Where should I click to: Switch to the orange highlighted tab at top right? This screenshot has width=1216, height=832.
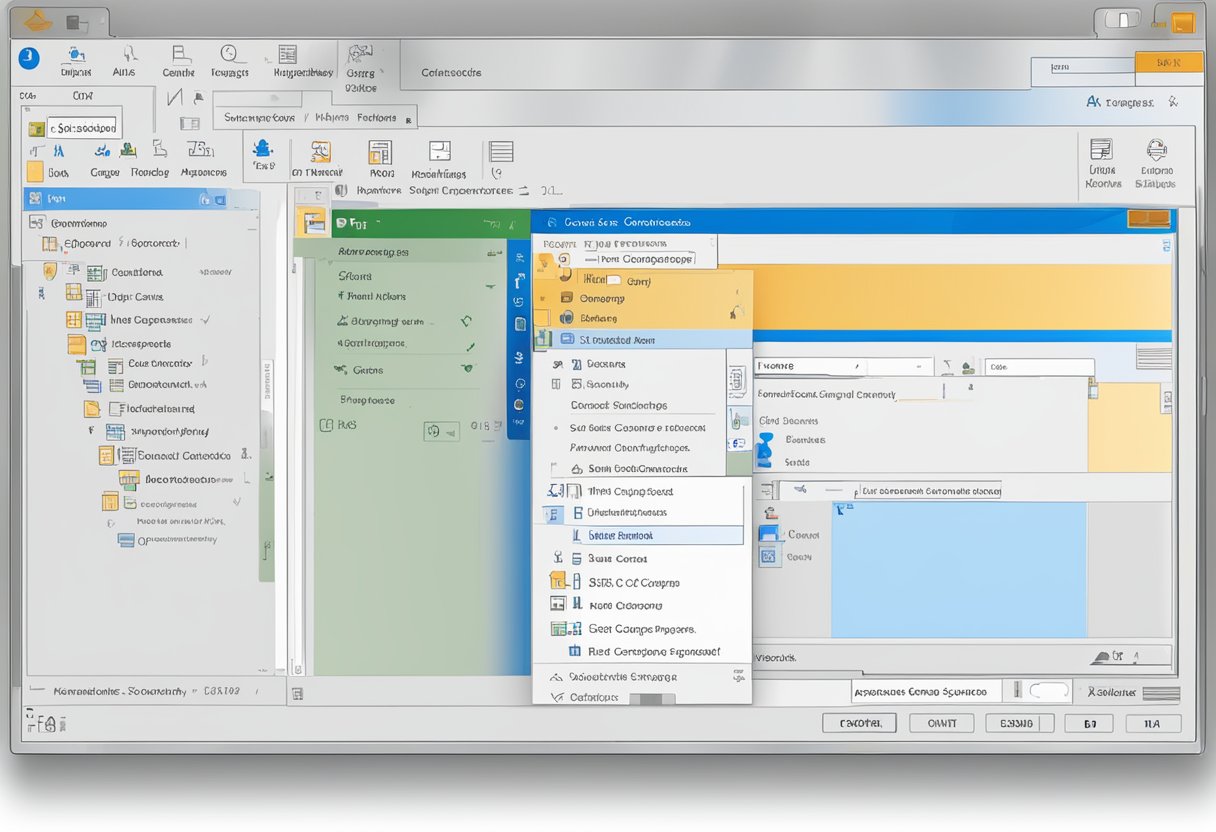[x=1168, y=63]
